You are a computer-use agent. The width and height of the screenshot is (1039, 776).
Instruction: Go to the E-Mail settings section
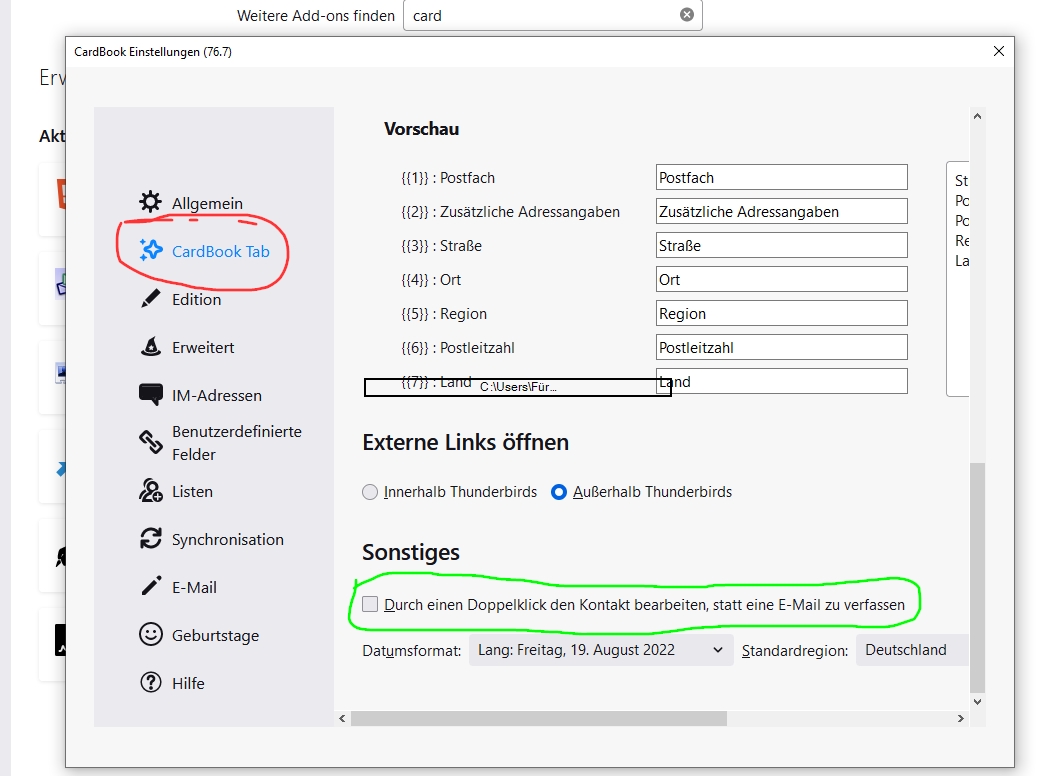pyautogui.click(x=194, y=588)
